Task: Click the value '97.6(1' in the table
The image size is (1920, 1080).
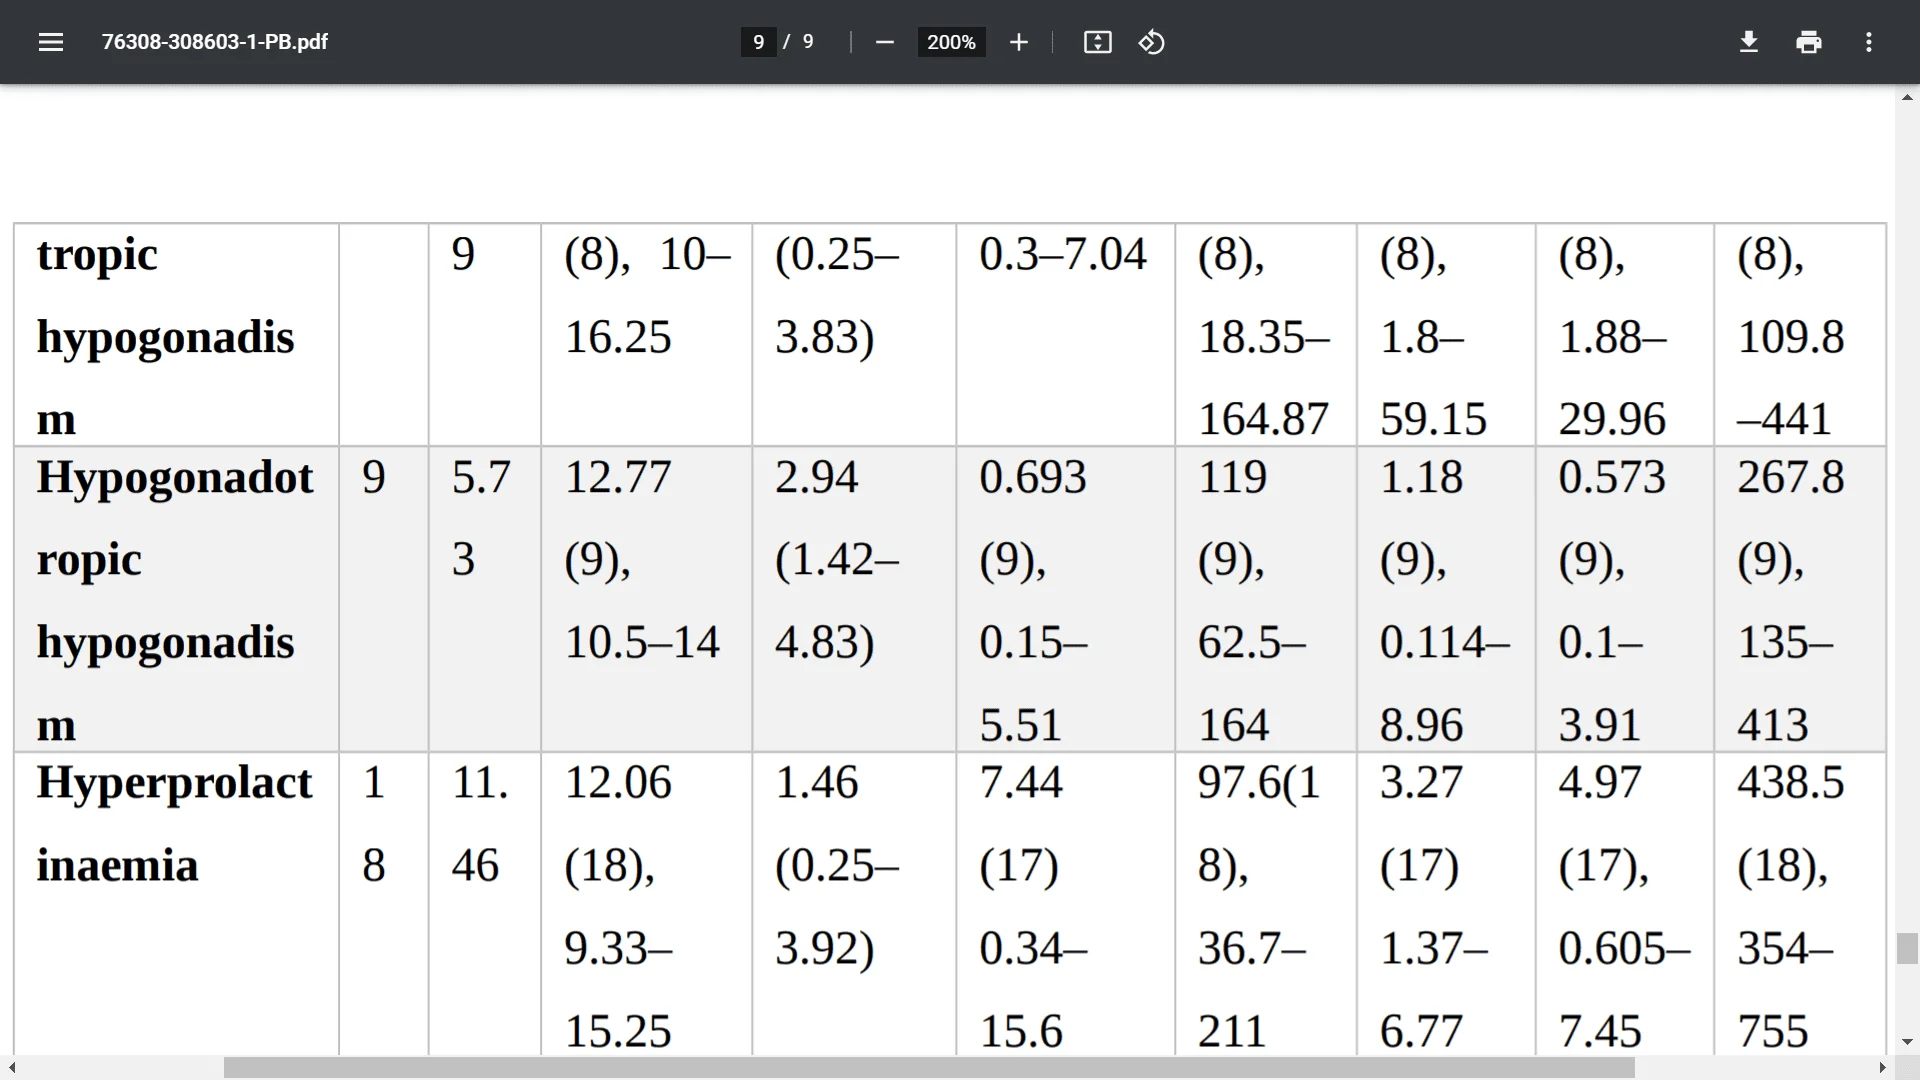Action: [1259, 783]
